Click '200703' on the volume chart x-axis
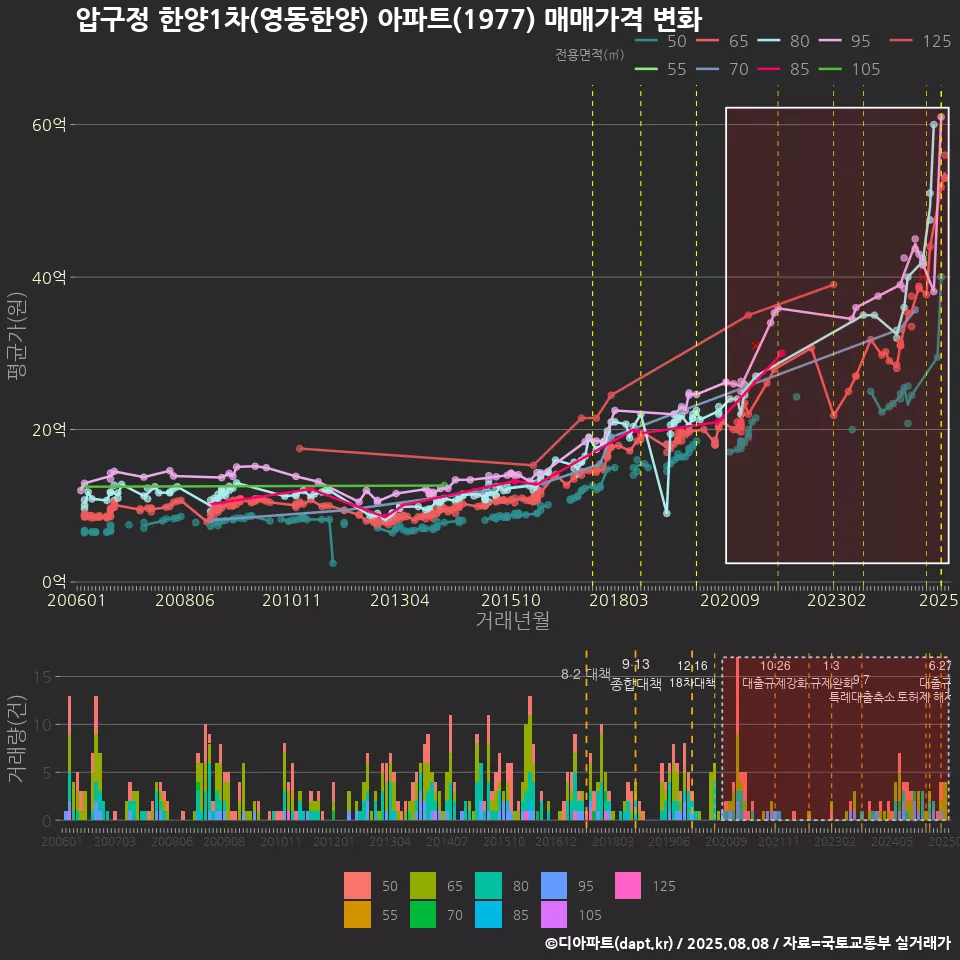The width and height of the screenshot is (960, 960). [114, 842]
